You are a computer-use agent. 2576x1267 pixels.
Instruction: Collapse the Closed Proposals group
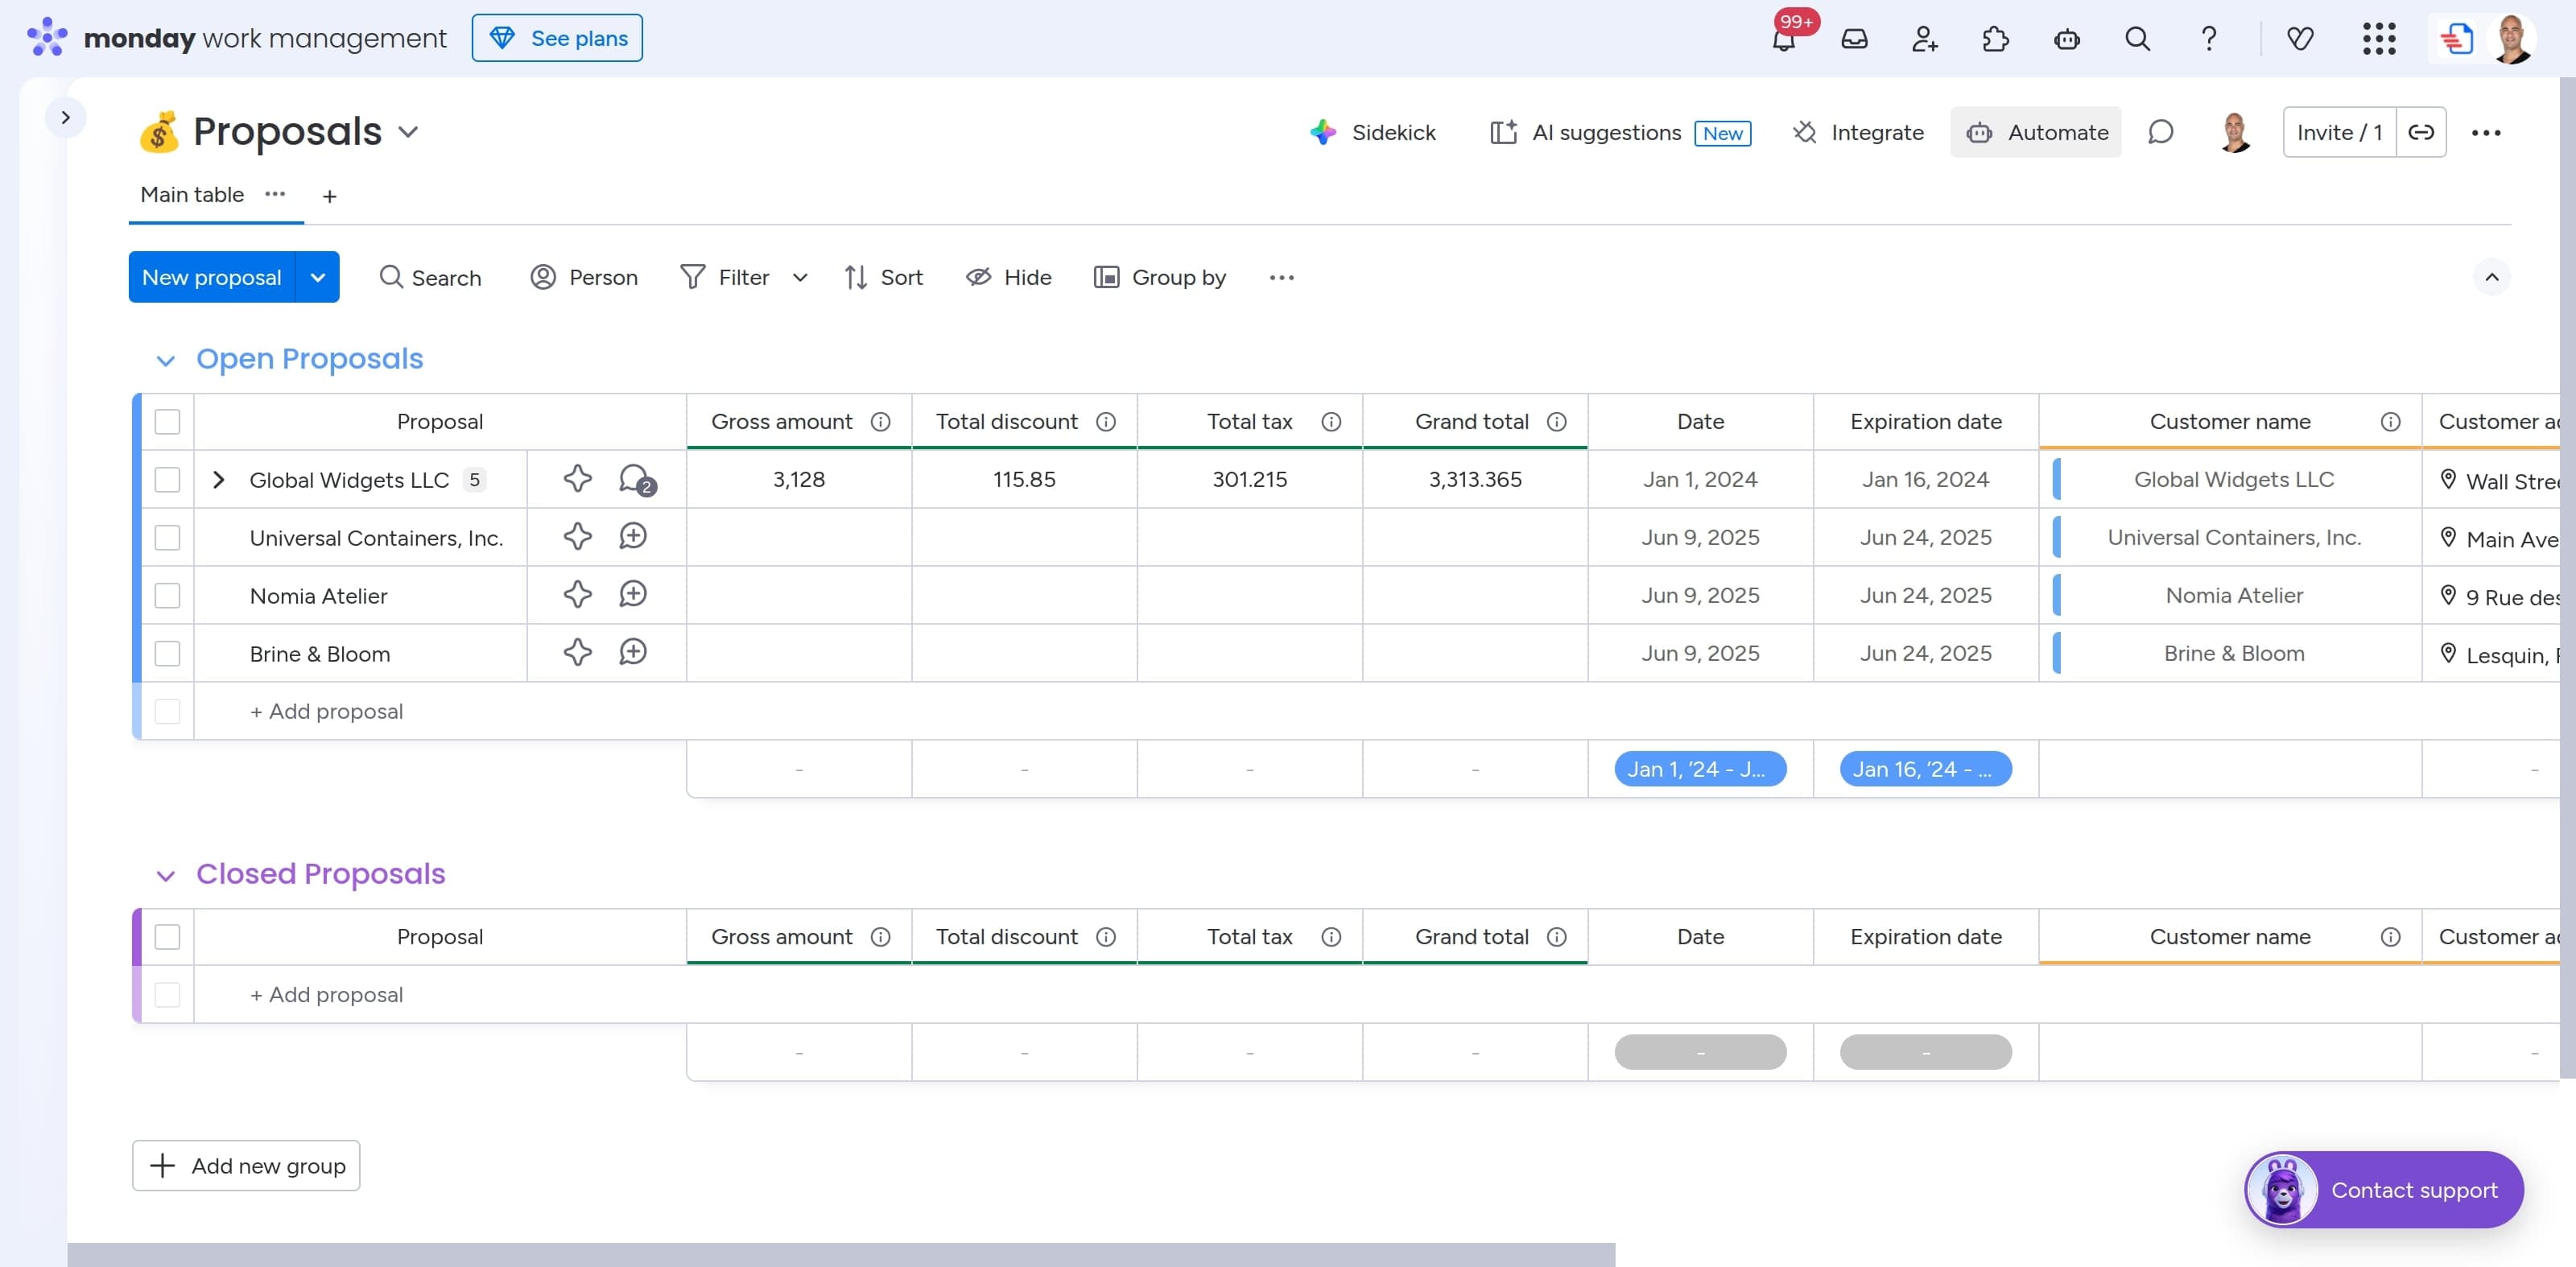pyautogui.click(x=166, y=876)
